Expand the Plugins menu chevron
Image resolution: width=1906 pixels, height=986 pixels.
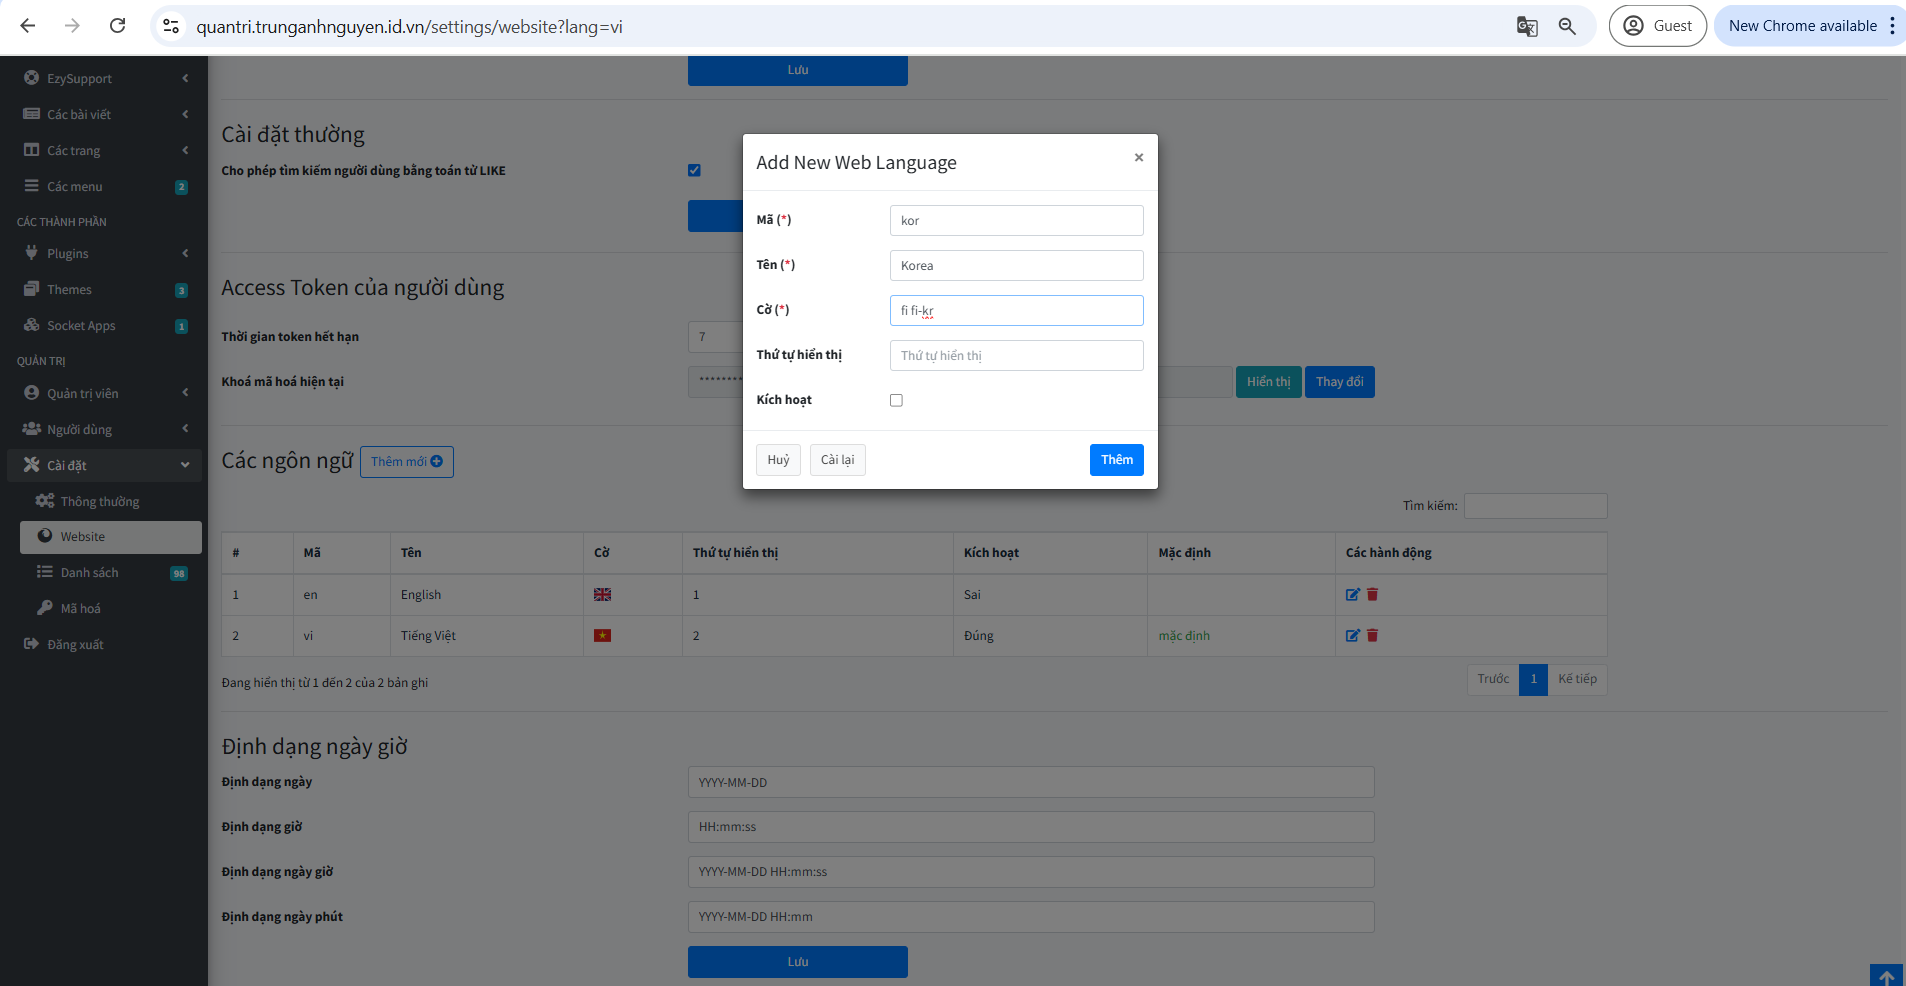pos(185,253)
